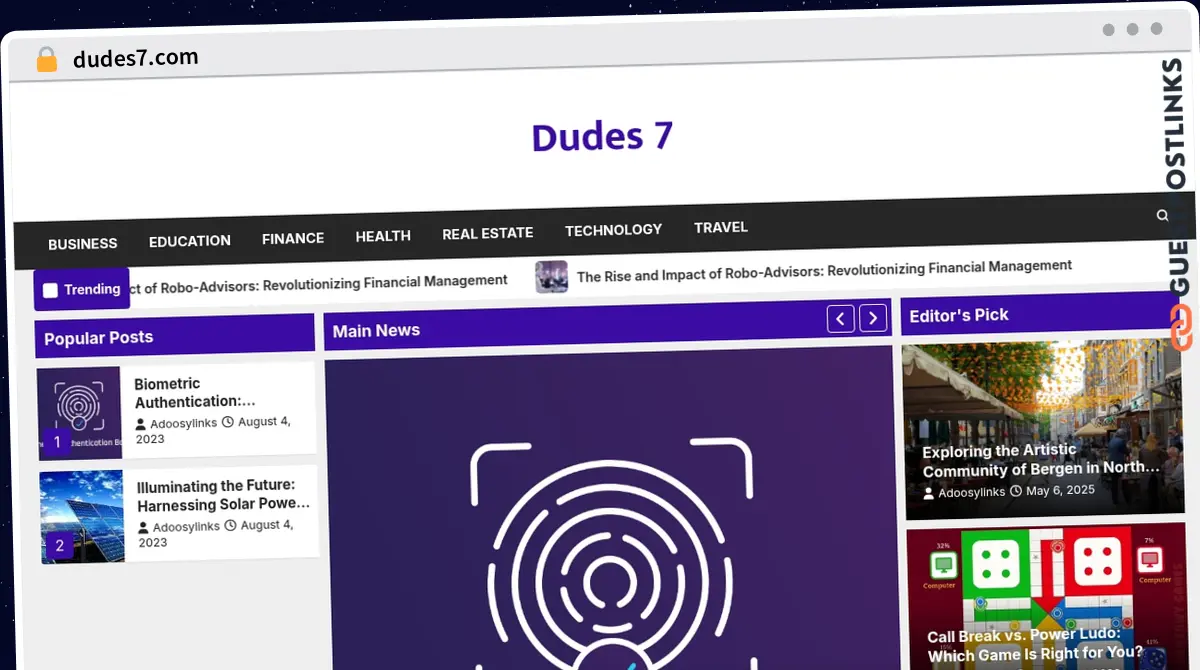This screenshot has width=1200, height=670.
Task: Open Call Break vs. Power Ludo article
Action: pyautogui.click(x=1034, y=646)
